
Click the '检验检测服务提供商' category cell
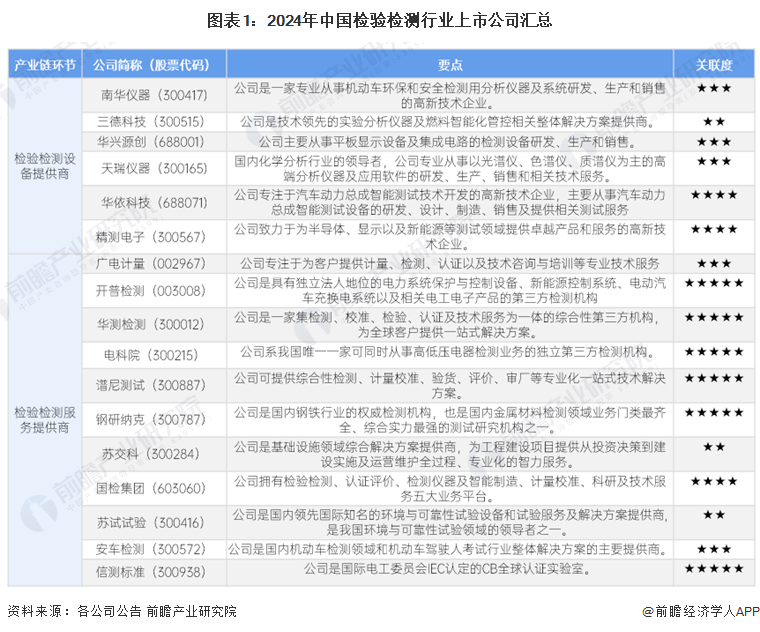pos(45,420)
